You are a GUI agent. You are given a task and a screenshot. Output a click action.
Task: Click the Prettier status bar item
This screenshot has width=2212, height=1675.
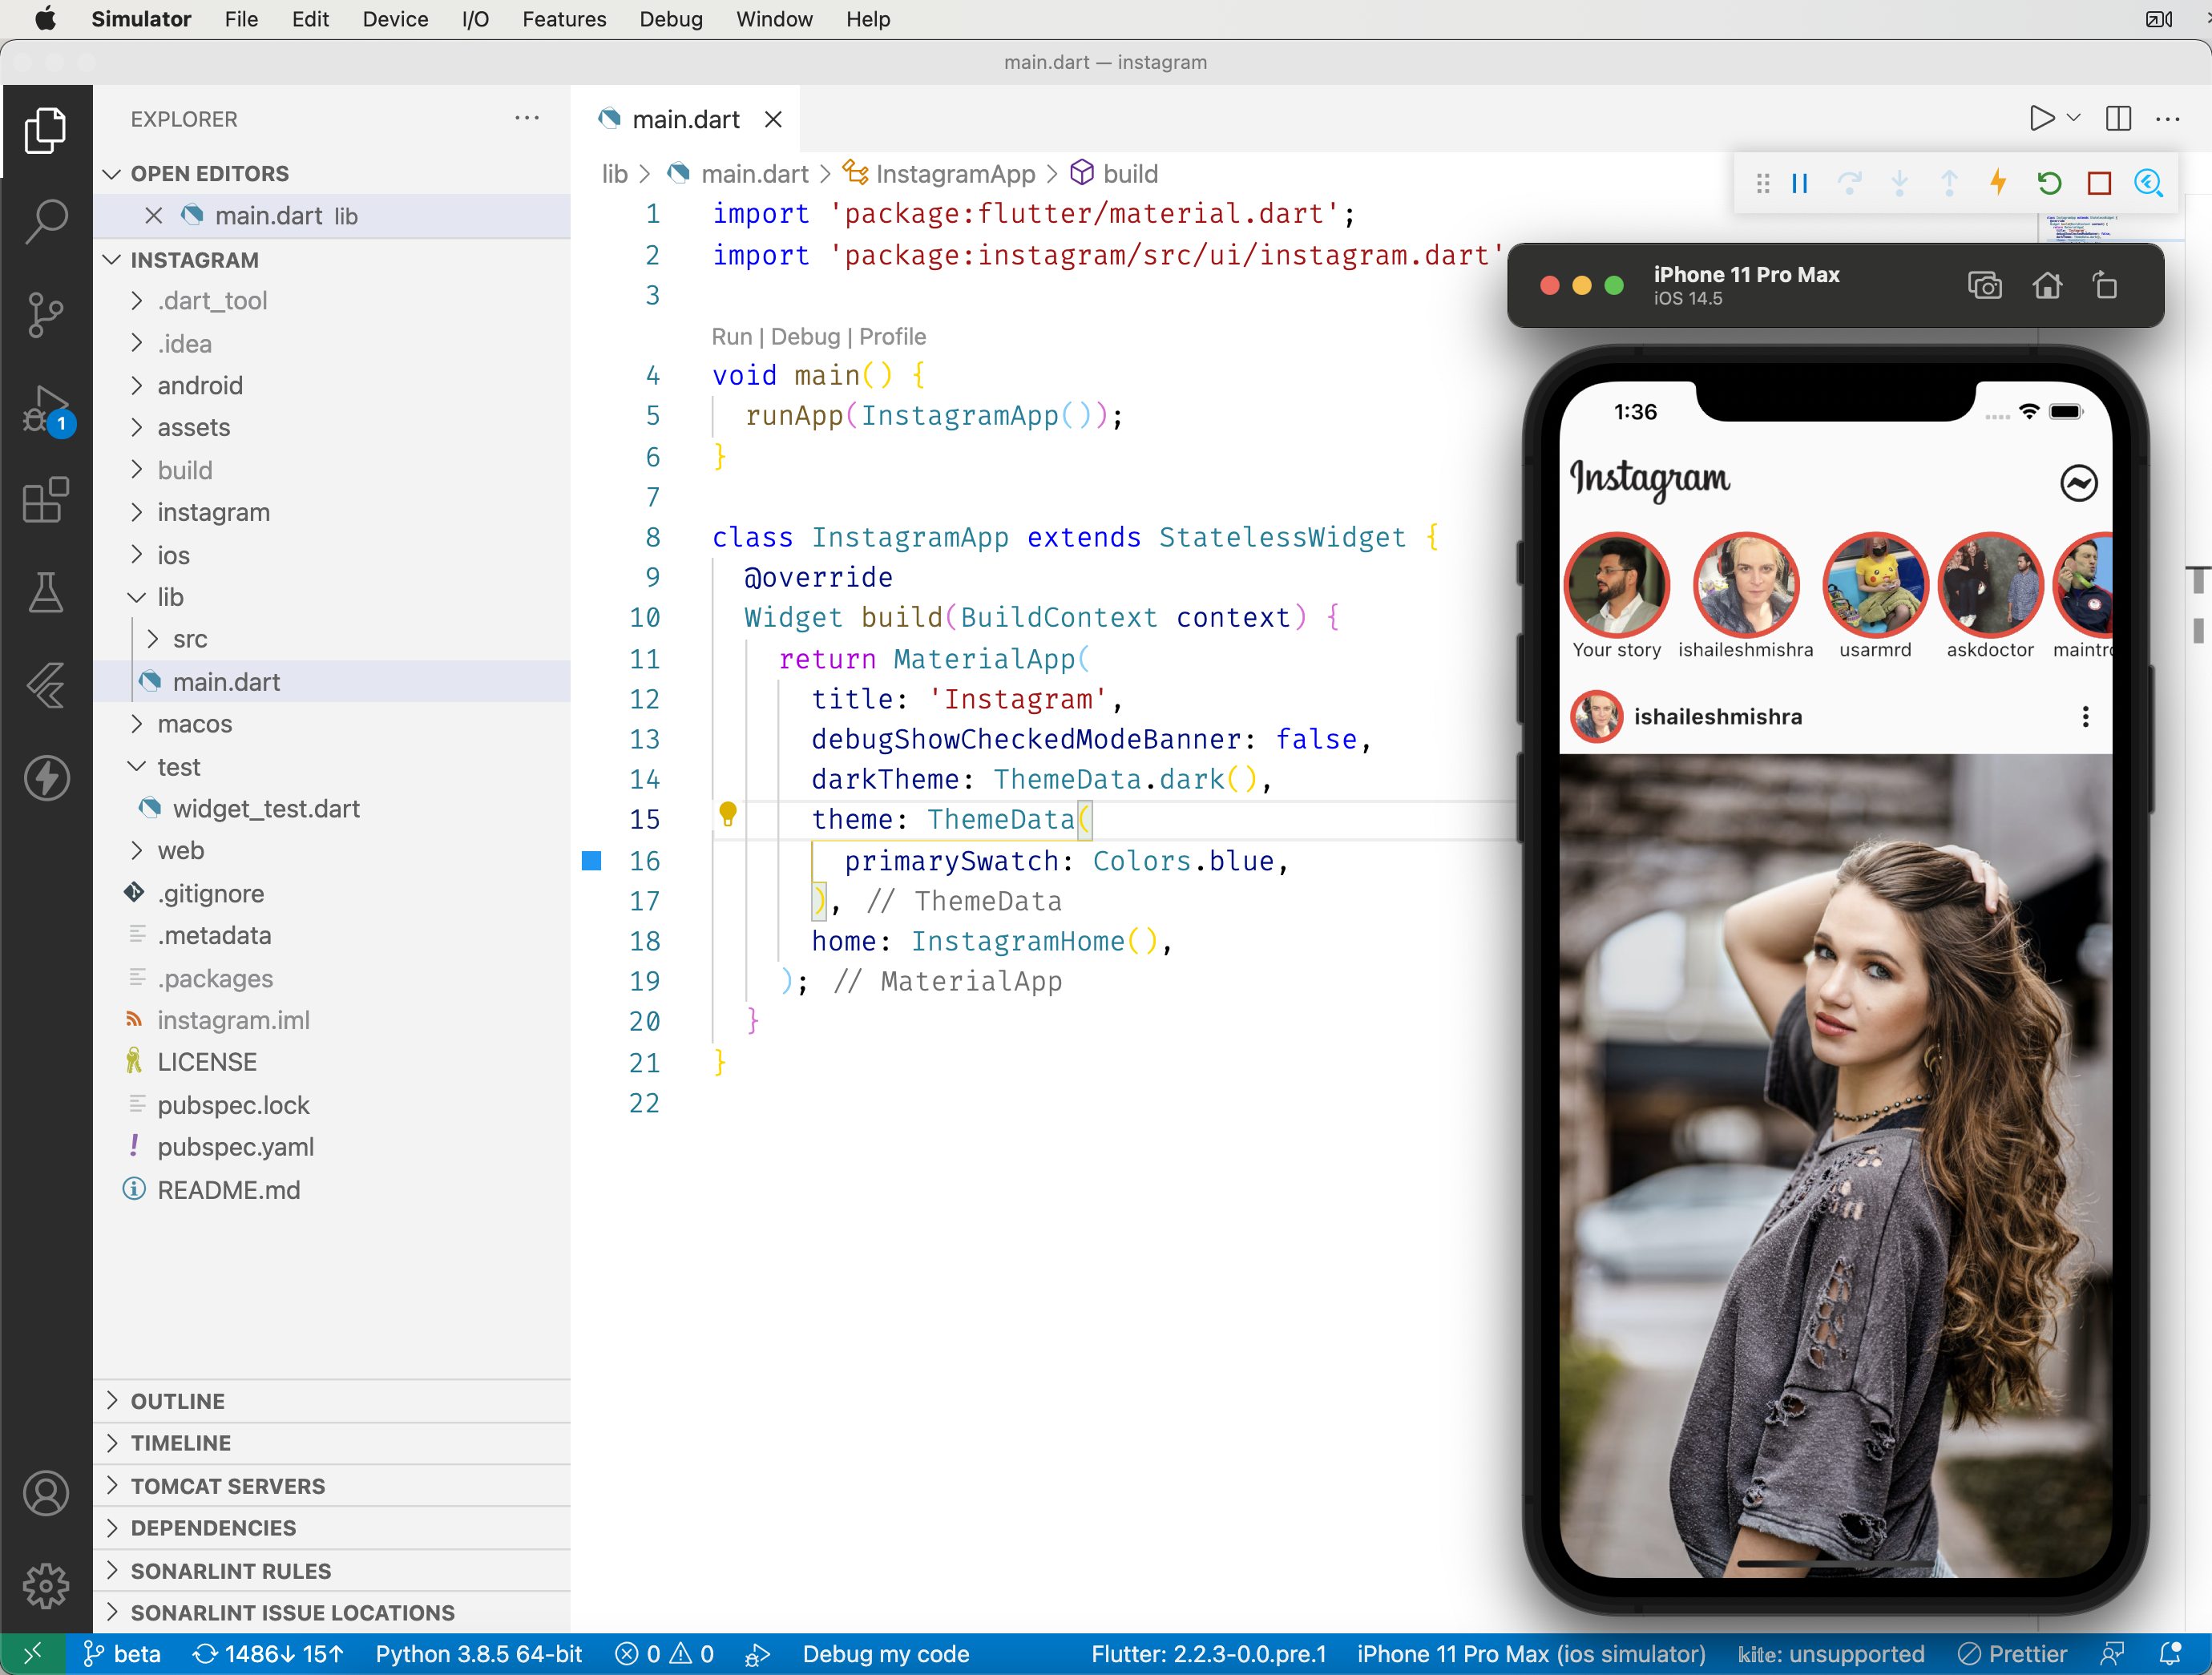(x=2012, y=1654)
